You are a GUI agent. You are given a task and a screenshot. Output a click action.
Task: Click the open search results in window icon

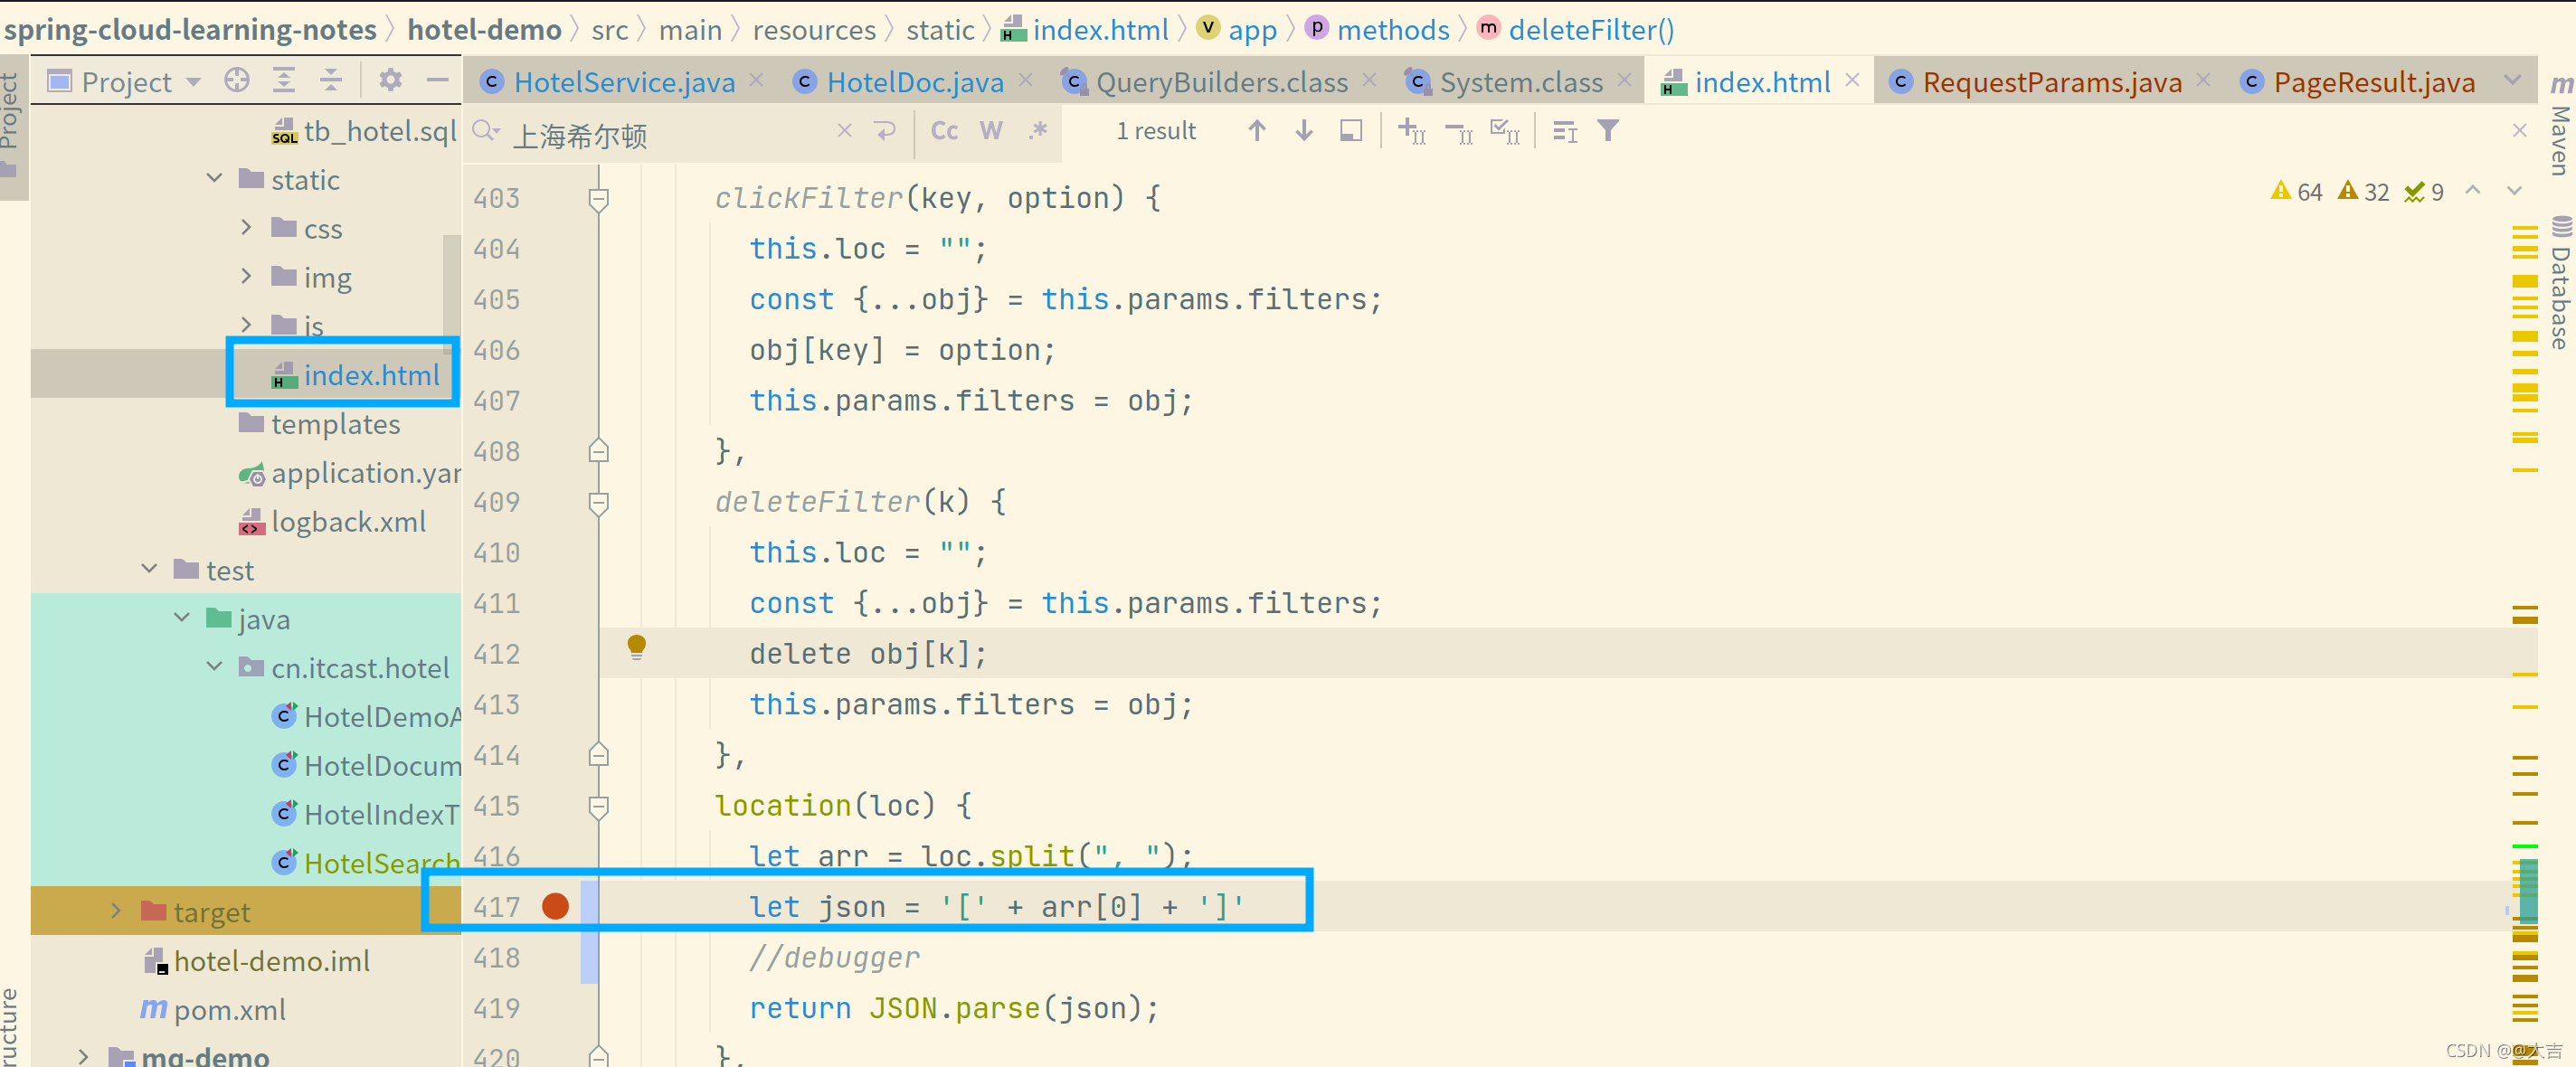[1351, 131]
